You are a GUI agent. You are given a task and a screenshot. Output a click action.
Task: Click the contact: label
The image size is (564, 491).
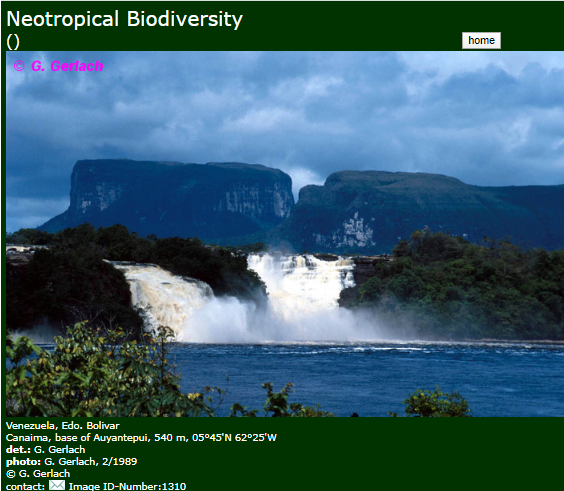click(26, 486)
